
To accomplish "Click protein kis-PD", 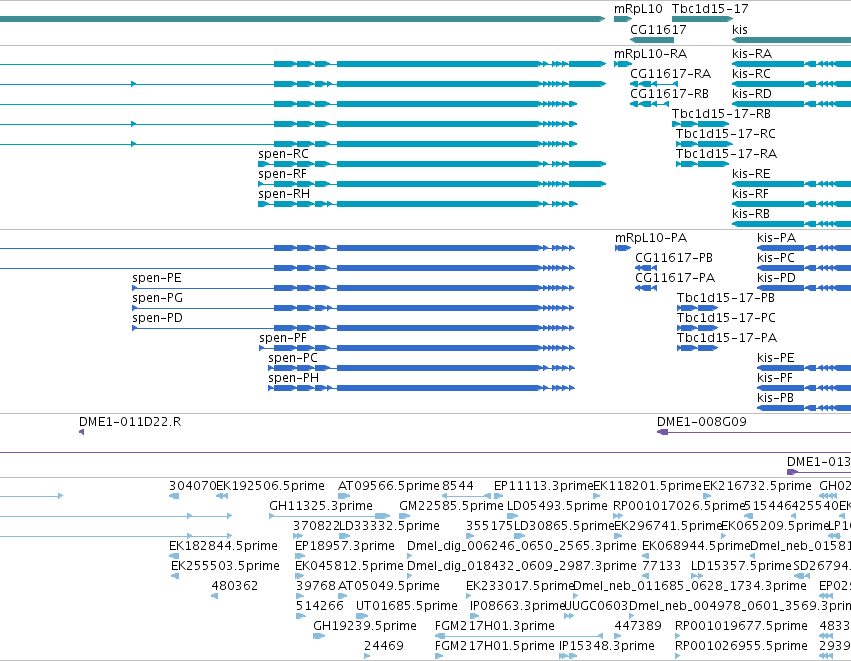I will coord(776,278).
